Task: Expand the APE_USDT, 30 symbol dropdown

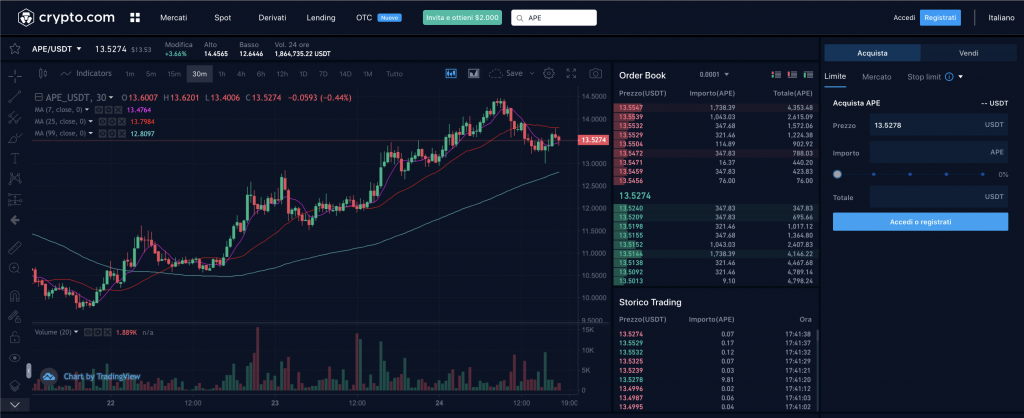Action: (111, 97)
